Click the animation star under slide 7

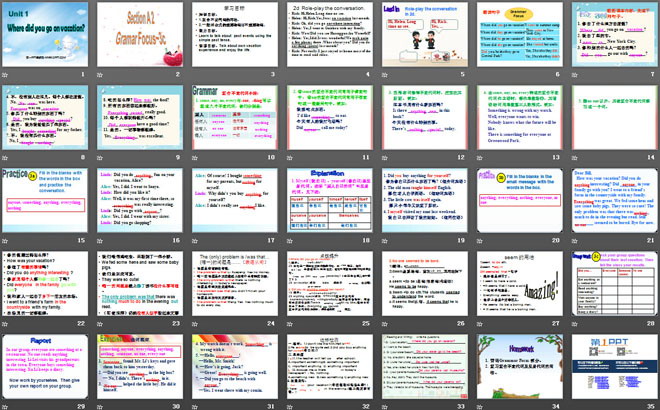coord(575,75)
